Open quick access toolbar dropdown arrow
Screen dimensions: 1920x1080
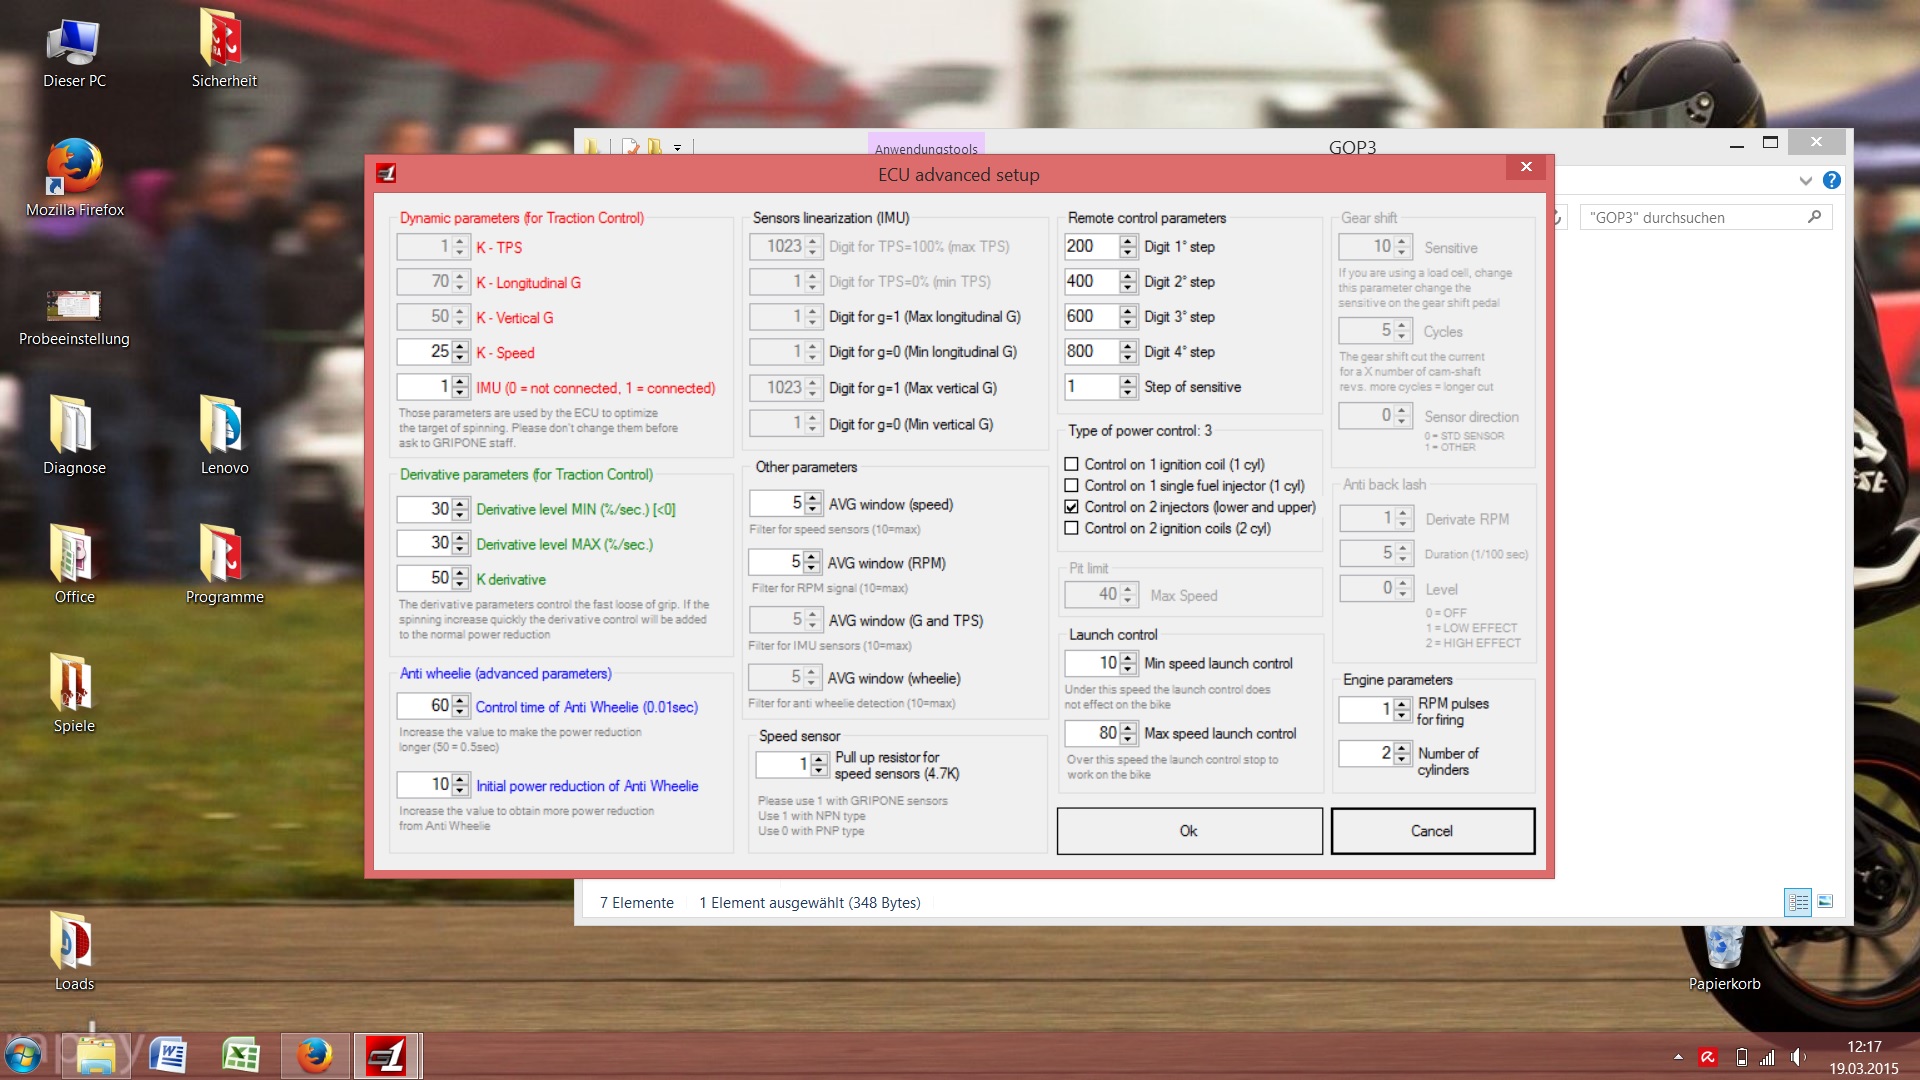[677, 147]
